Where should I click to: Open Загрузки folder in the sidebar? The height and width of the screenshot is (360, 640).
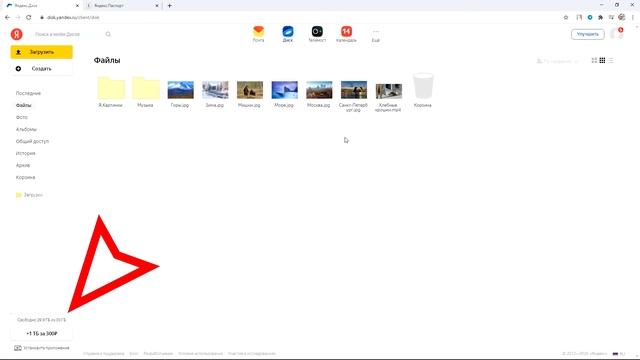[29, 195]
